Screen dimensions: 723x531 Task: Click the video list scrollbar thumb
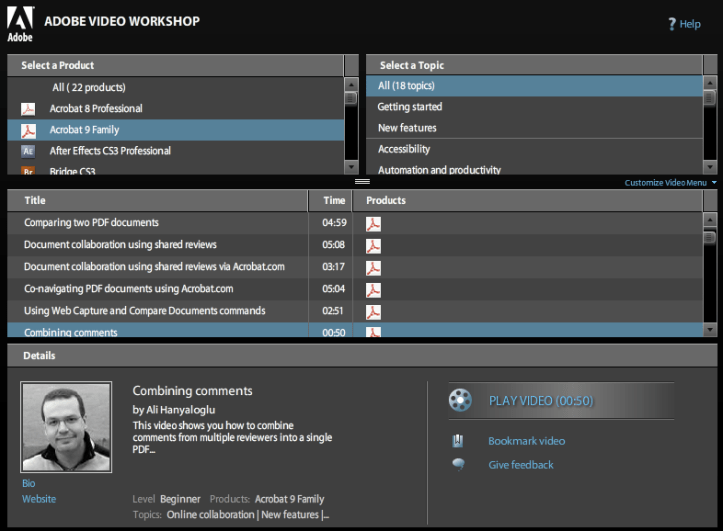click(710, 237)
